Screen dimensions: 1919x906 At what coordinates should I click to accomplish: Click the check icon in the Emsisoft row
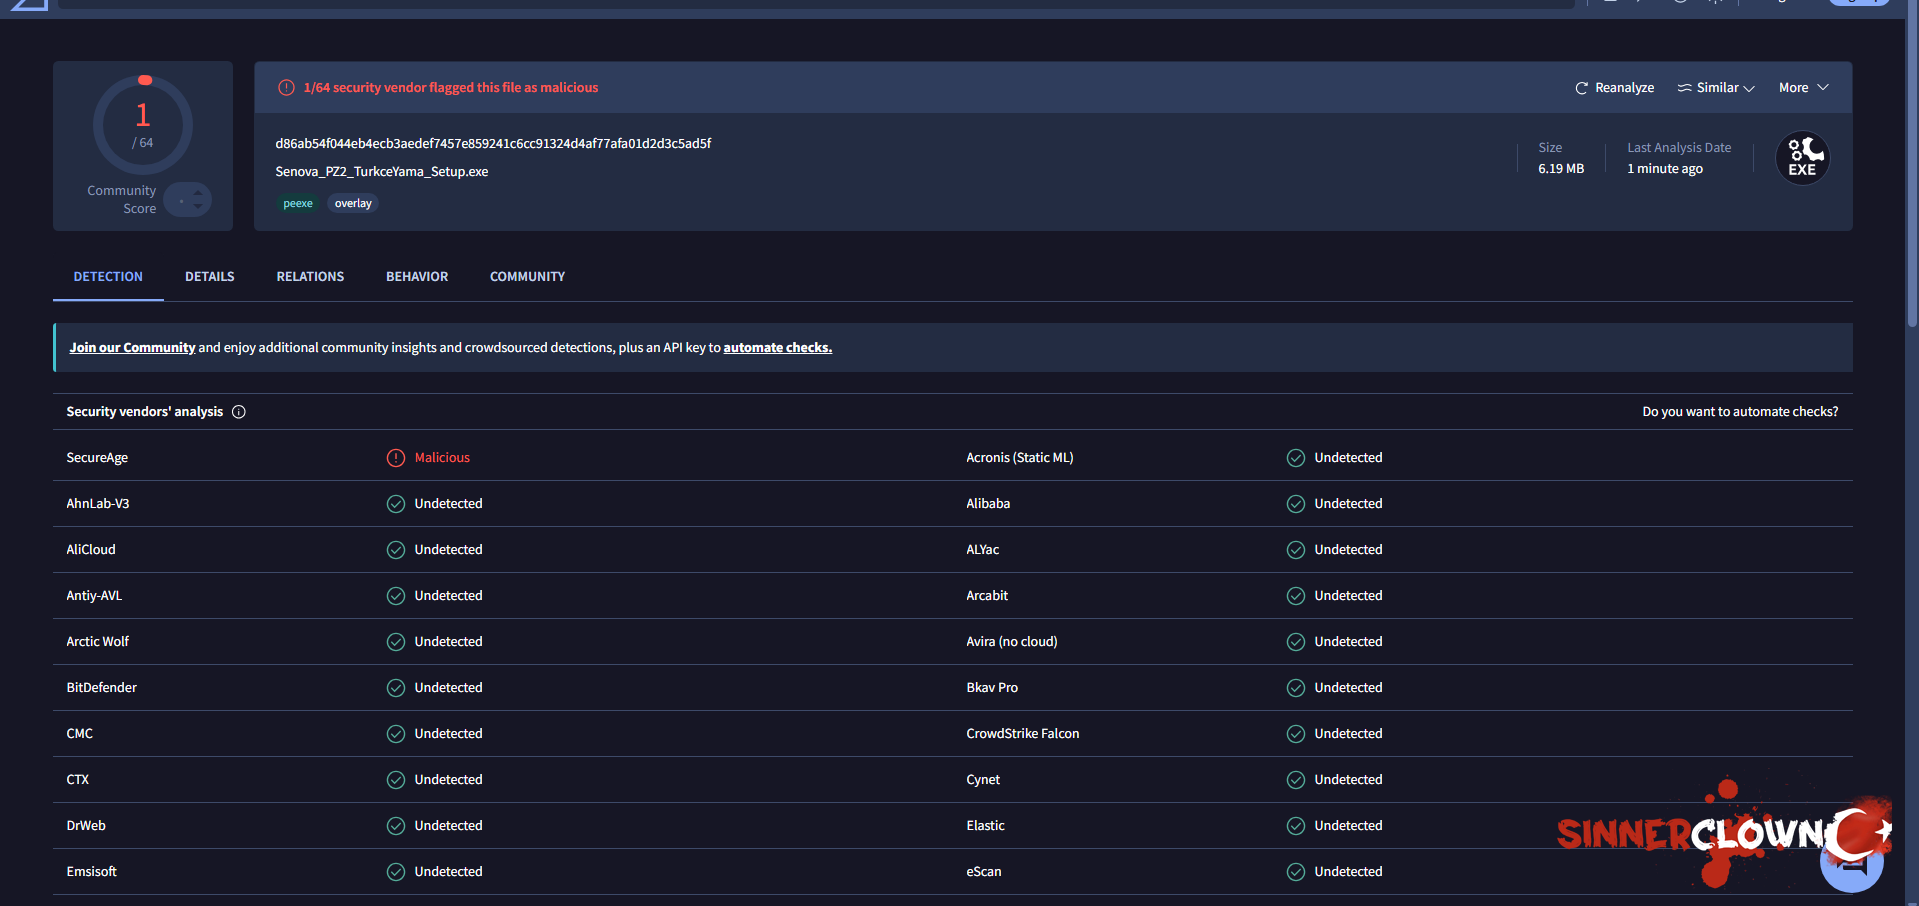396,872
